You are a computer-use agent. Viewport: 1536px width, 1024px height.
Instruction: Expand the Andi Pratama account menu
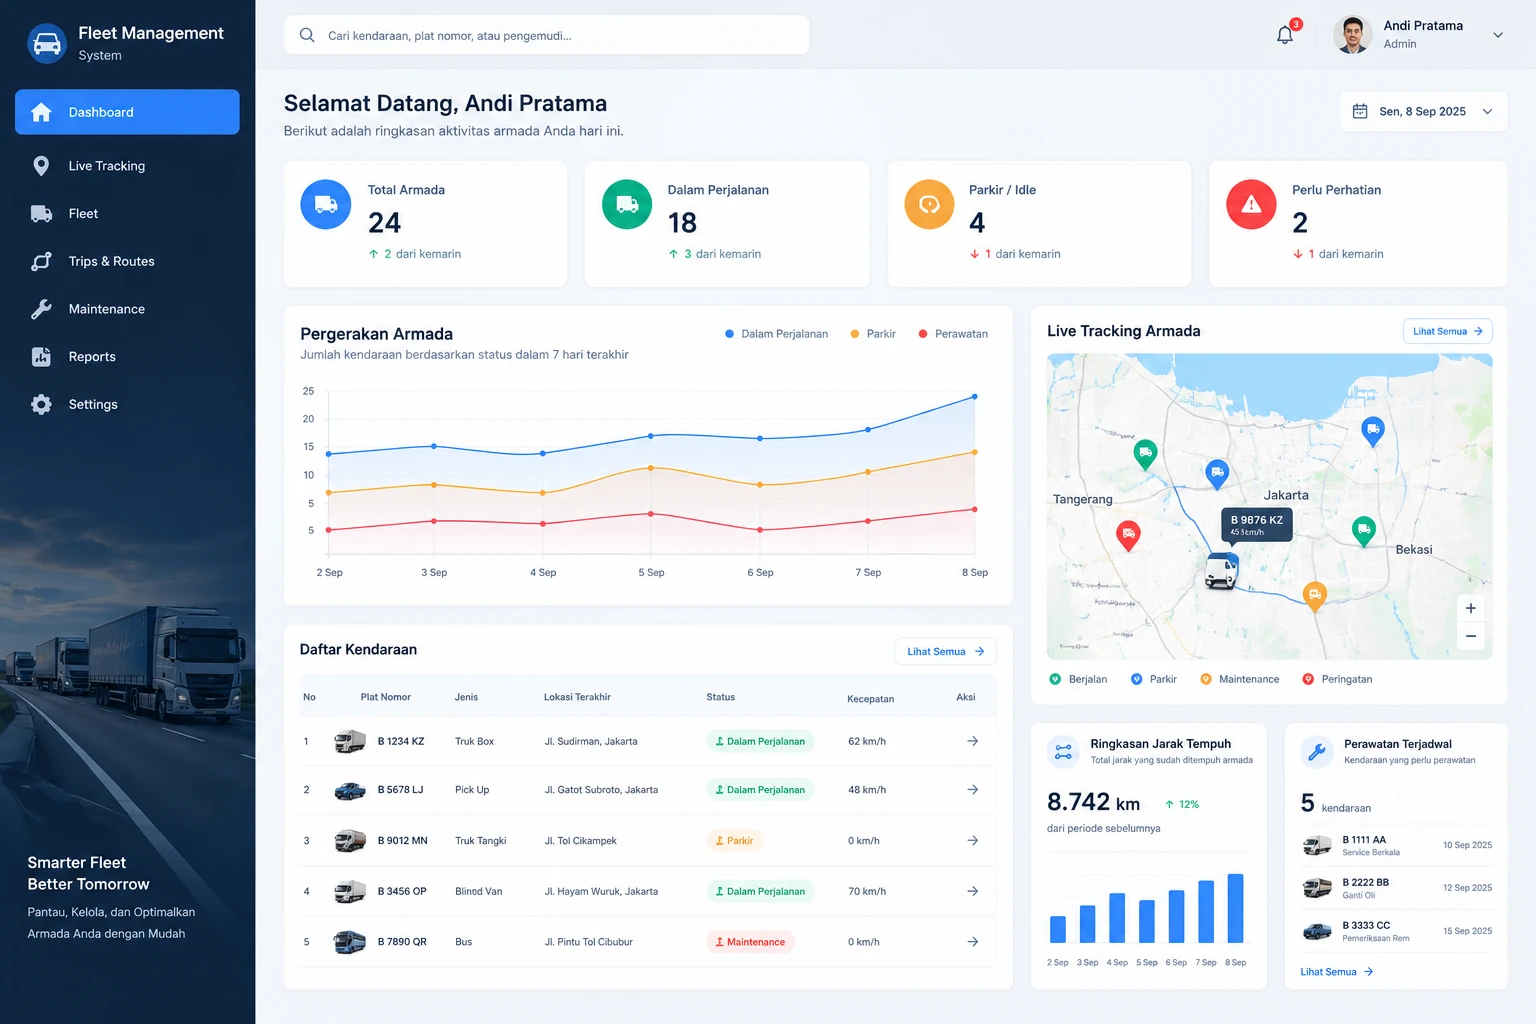1498,35
